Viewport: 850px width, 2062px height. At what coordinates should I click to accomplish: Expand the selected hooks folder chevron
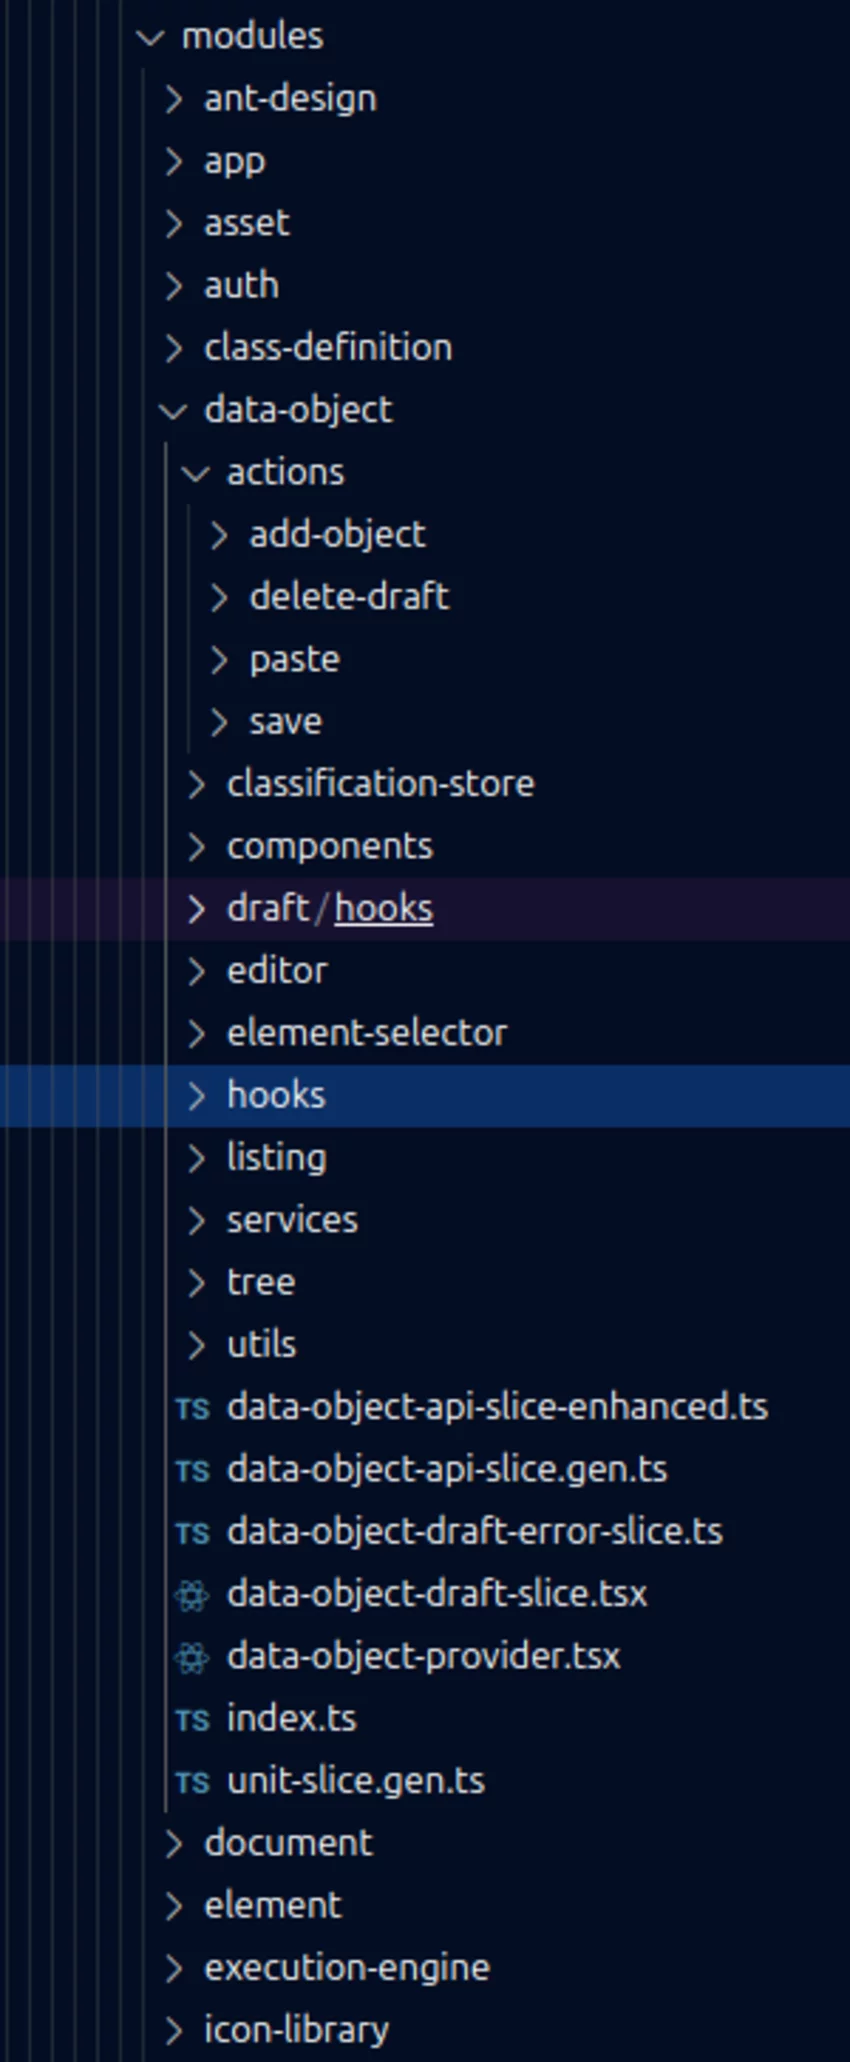(x=196, y=1096)
